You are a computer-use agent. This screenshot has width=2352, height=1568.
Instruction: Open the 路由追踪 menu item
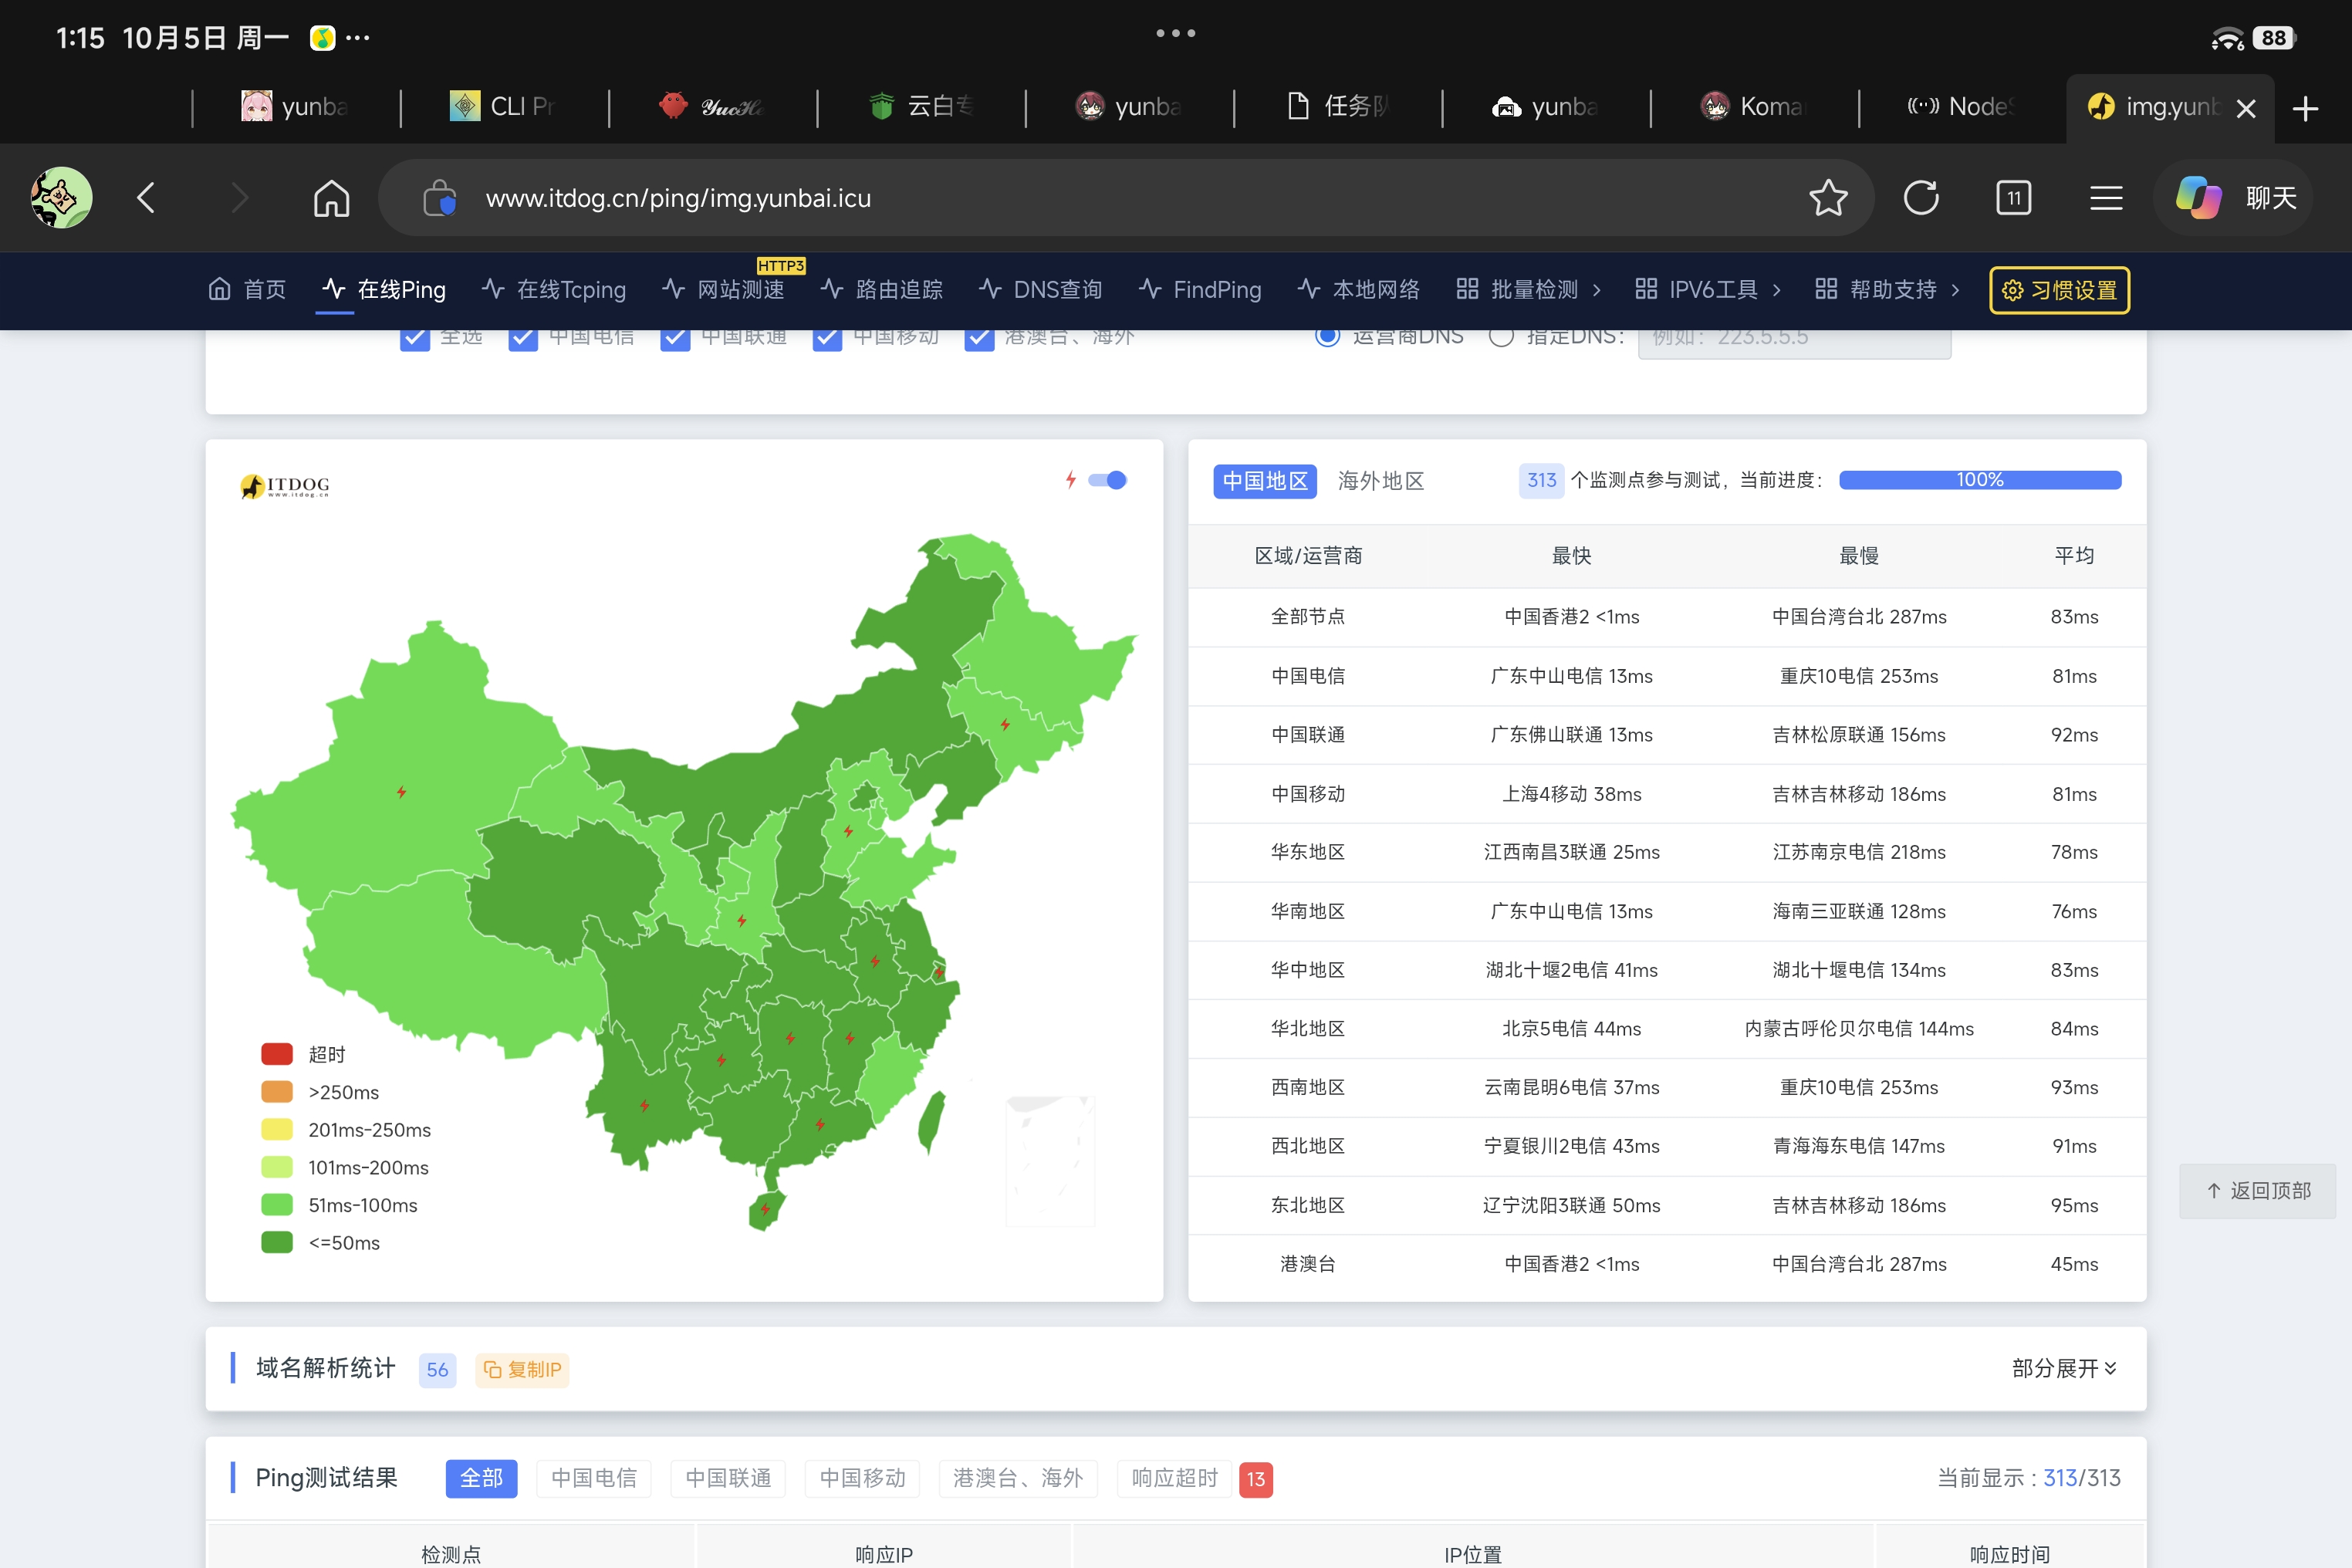pyautogui.click(x=882, y=290)
